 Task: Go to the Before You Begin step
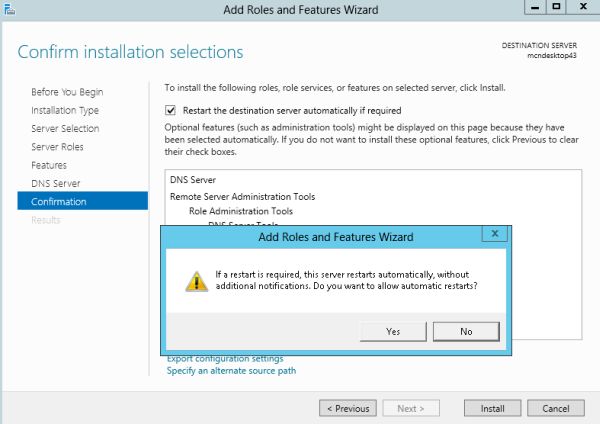coord(67,92)
